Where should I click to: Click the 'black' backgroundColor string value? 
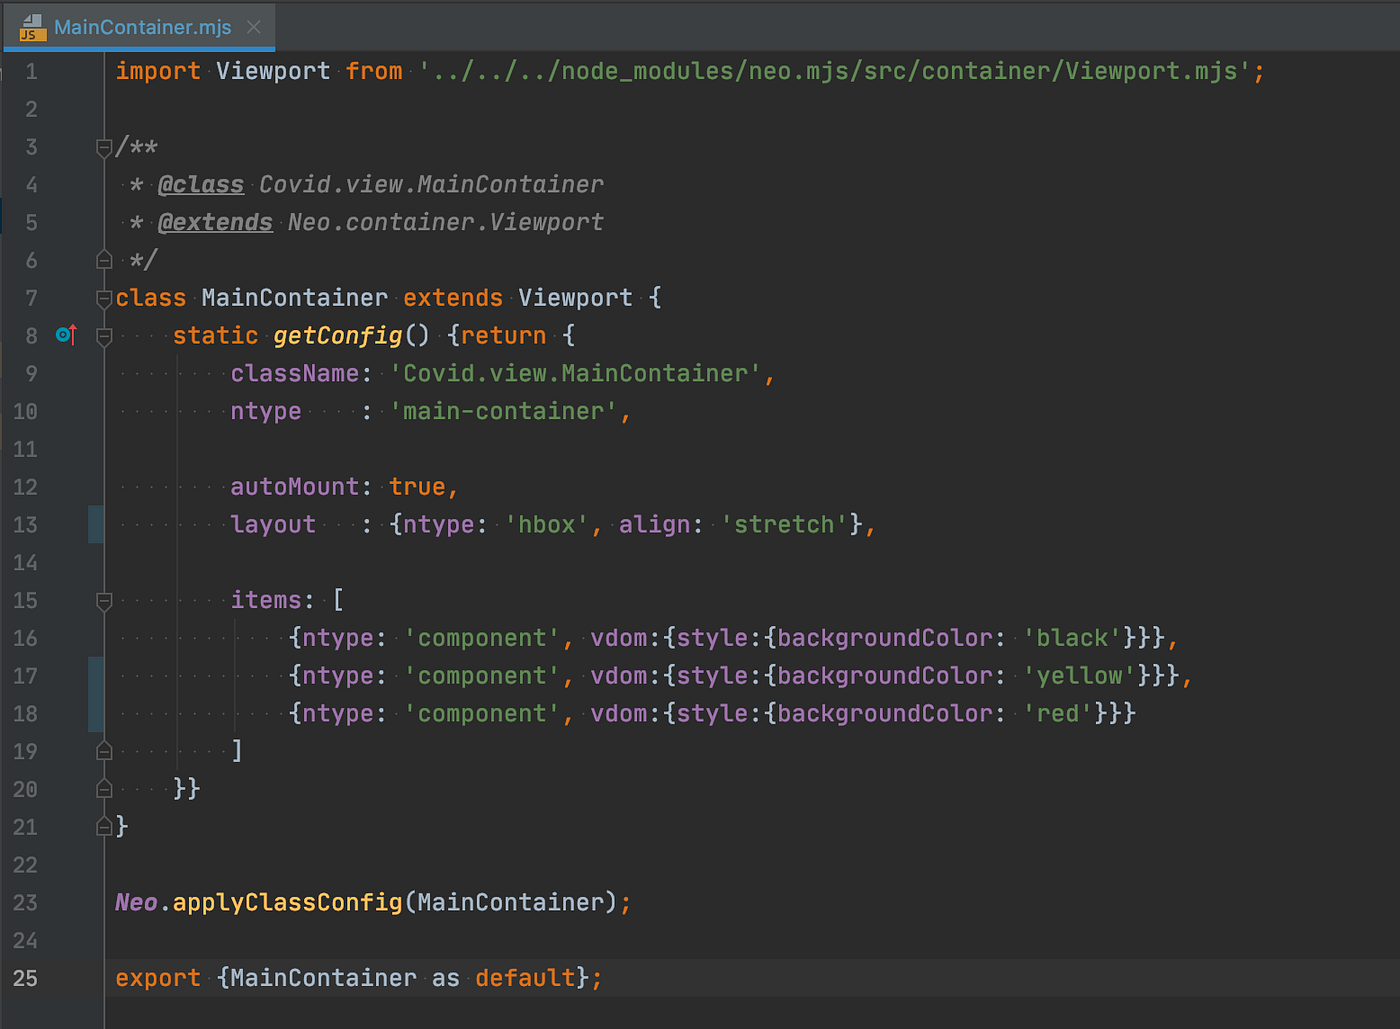(x=1075, y=637)
